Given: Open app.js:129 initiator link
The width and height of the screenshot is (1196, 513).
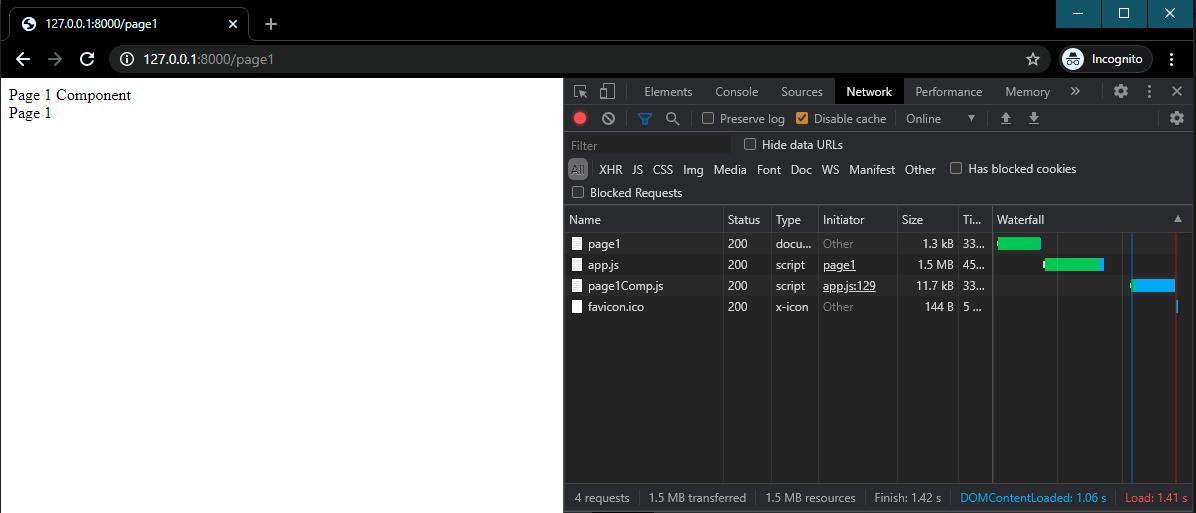Looking at the screenshot, I should pos(849,286).
